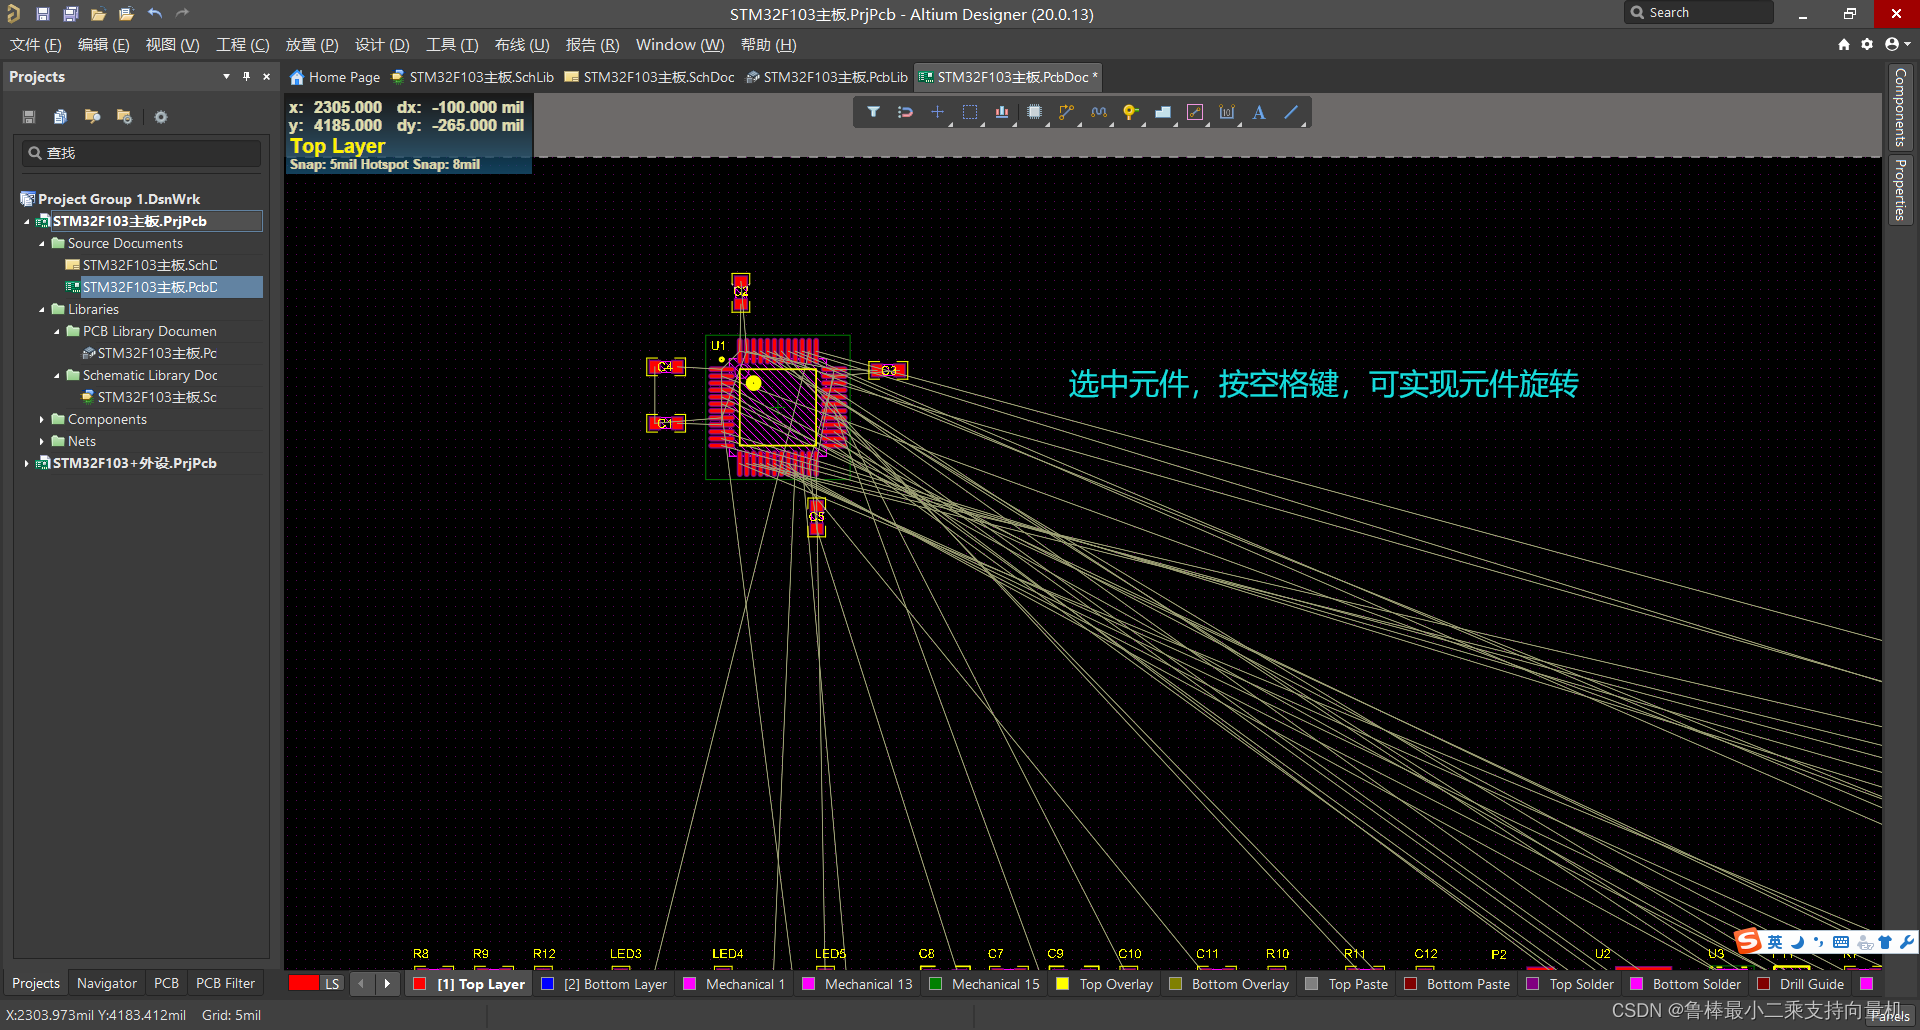Open Projects panel settings gear

pyautogui.click(x=160, y=117)
